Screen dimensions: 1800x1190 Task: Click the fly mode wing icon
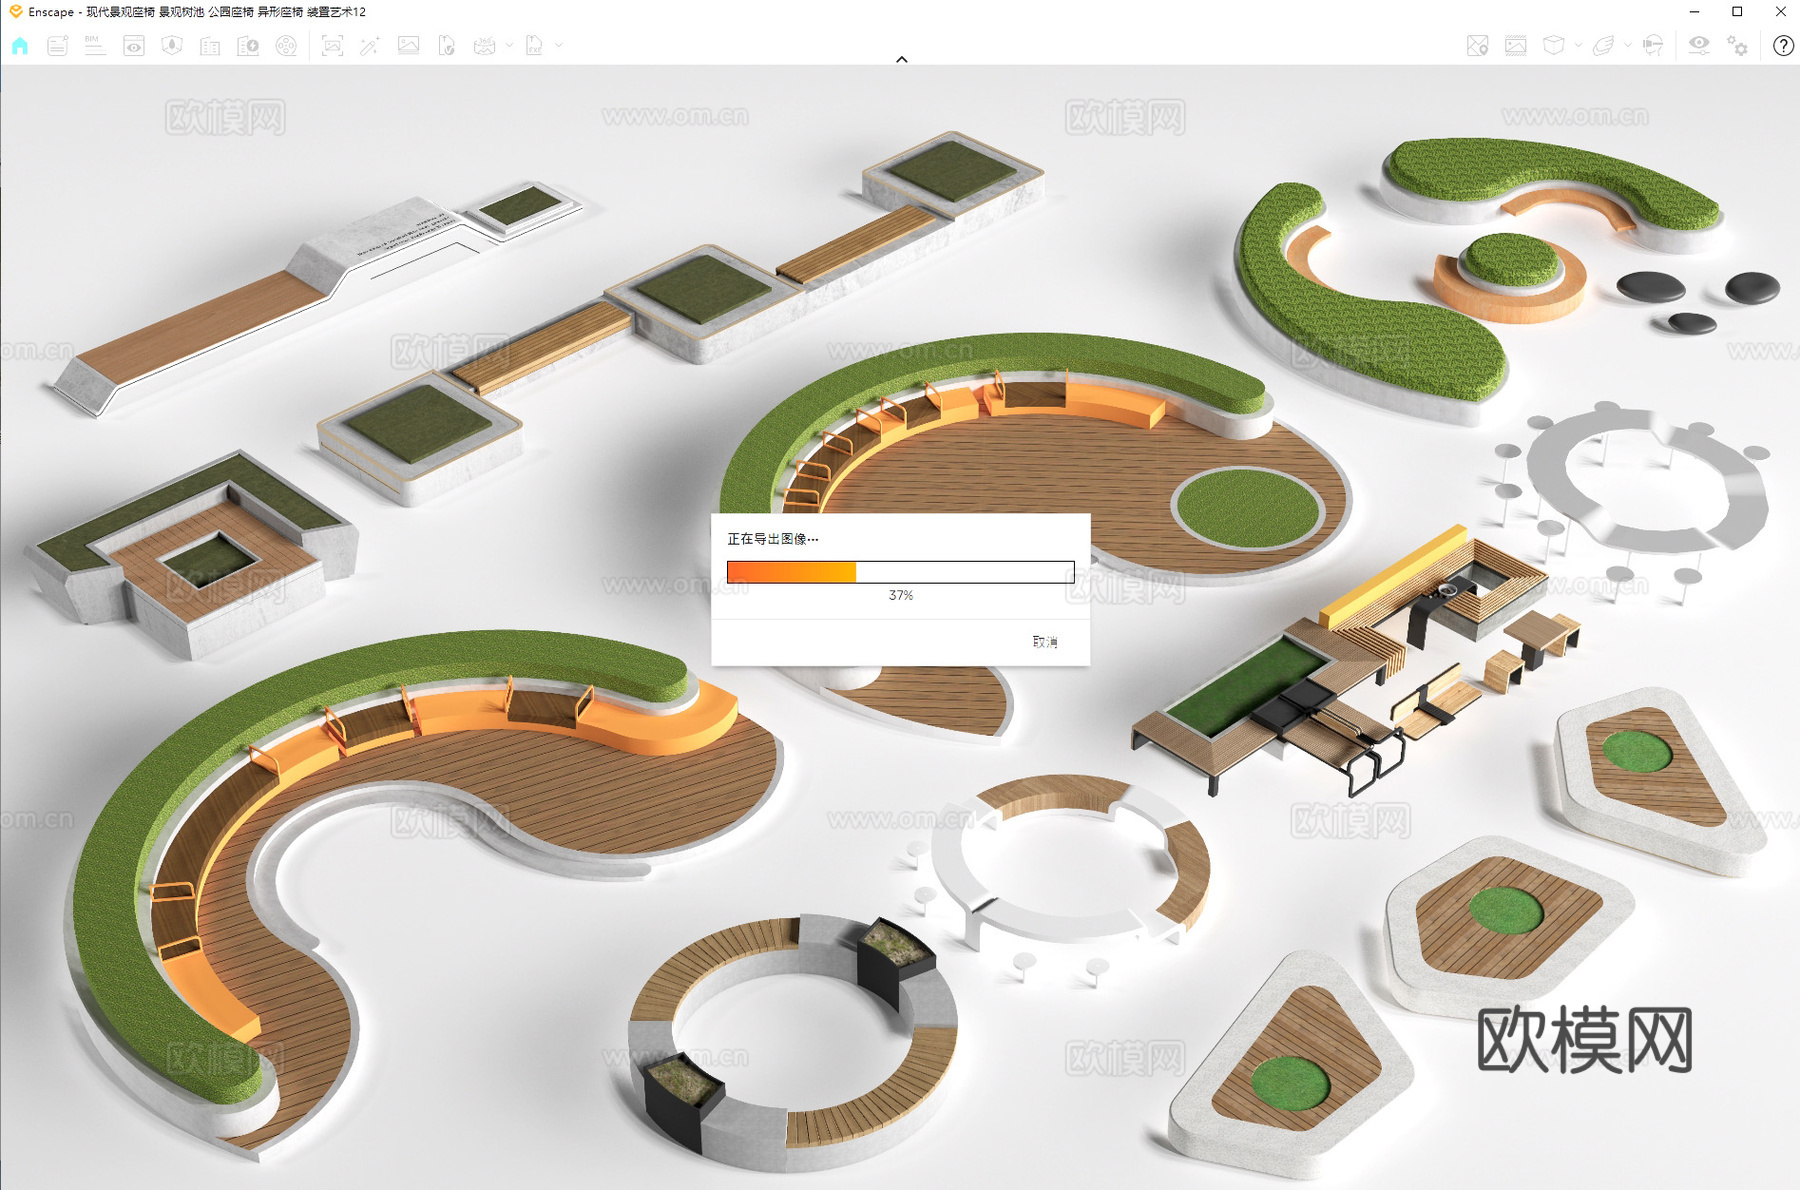pos(1603,45)
